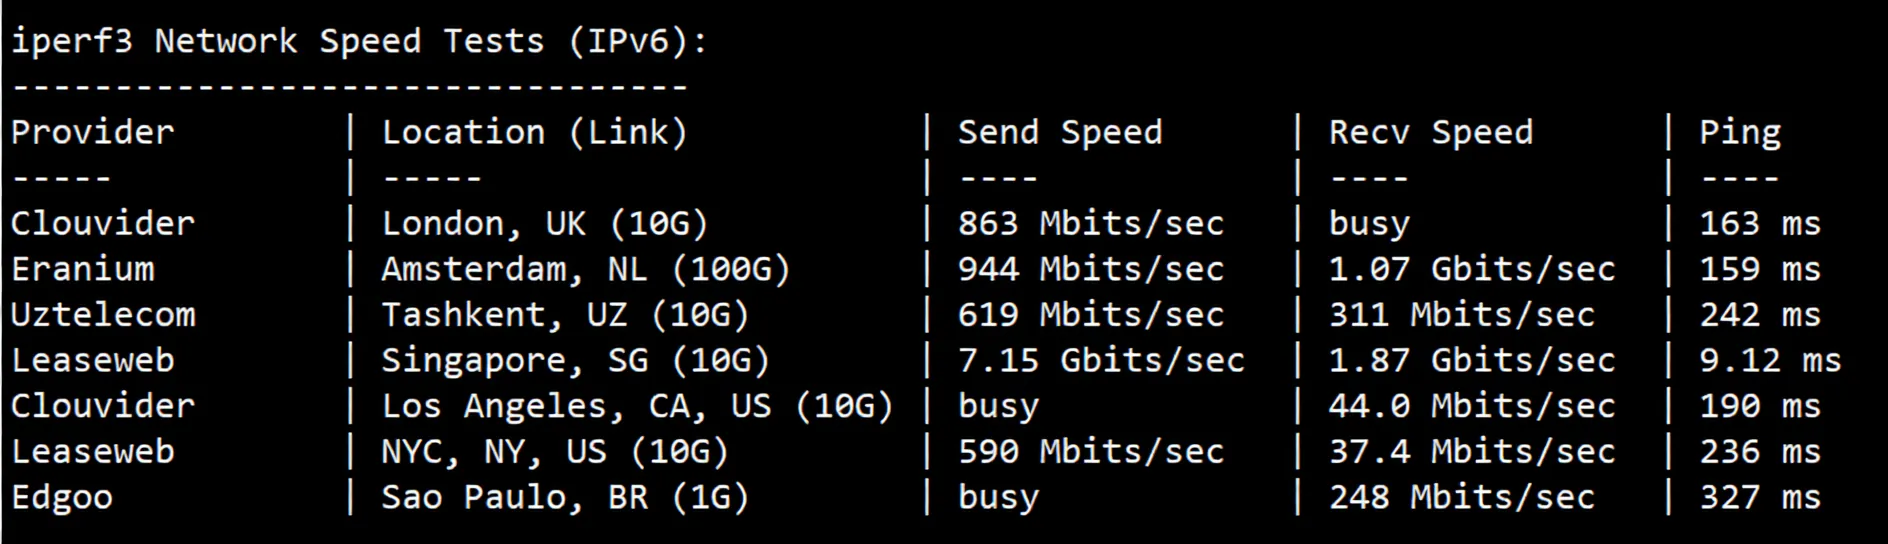This screenshot has height=544, width=1888.
Task: Select the Edgoo provider name
Action: [62, 498]
